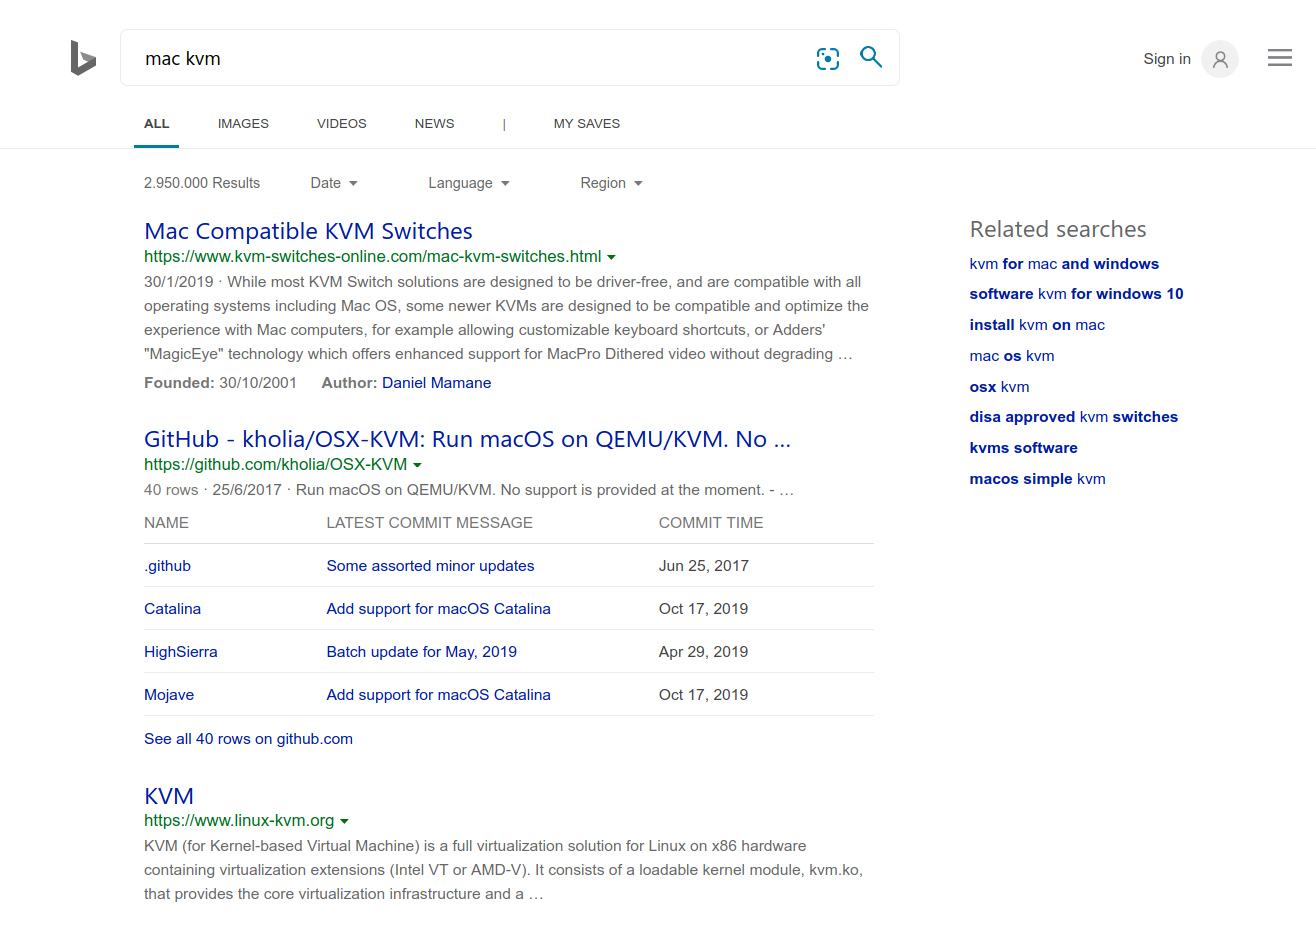
Task: Click the https://www.linux-kvm.org URL text
Action: pos(239,820)
